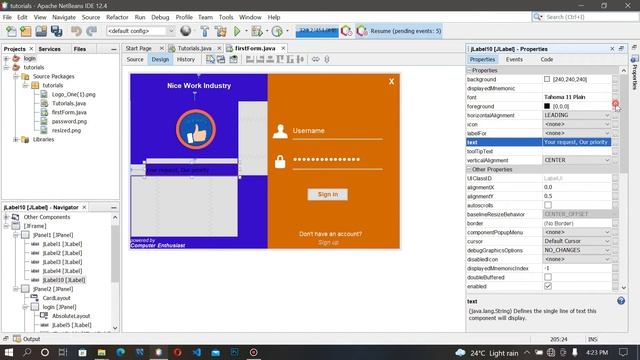
Task: Switch to the Source view tab
Action: (135, 60)
